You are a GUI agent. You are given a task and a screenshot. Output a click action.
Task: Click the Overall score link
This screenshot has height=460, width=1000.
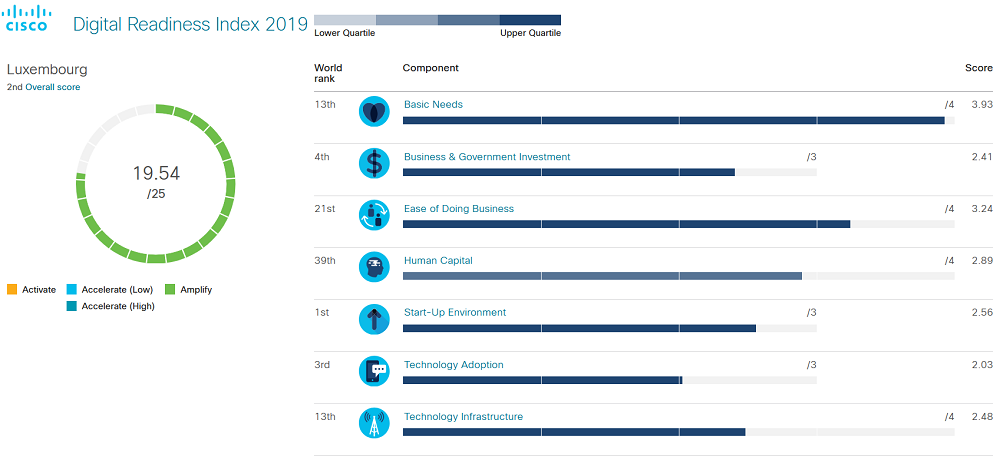53,87
